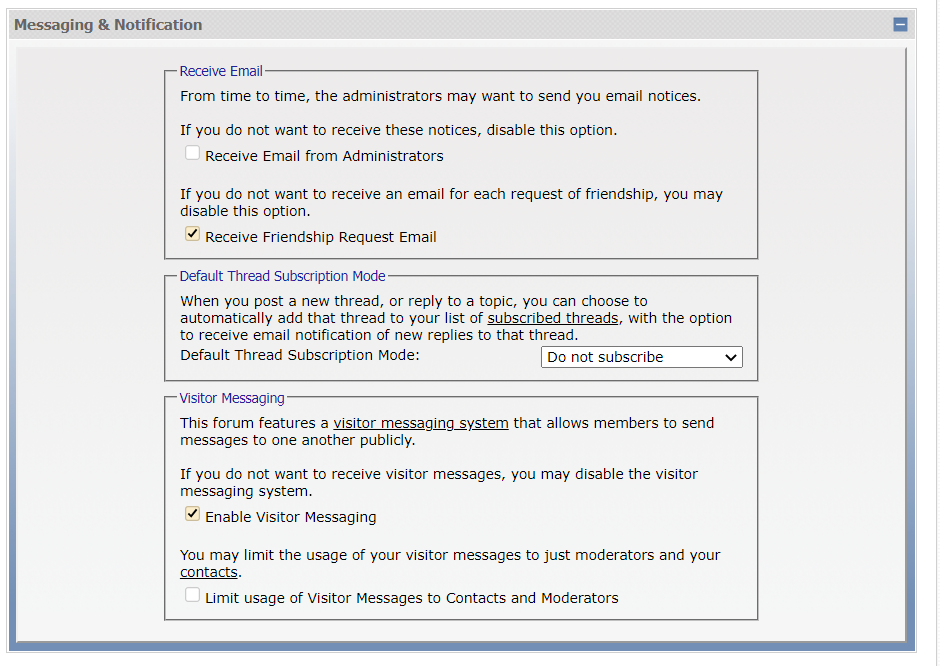This screenshot has width=940, height=666.
Task: Click the Receive Friendship Request Email label
Action: tap(321, 237)
